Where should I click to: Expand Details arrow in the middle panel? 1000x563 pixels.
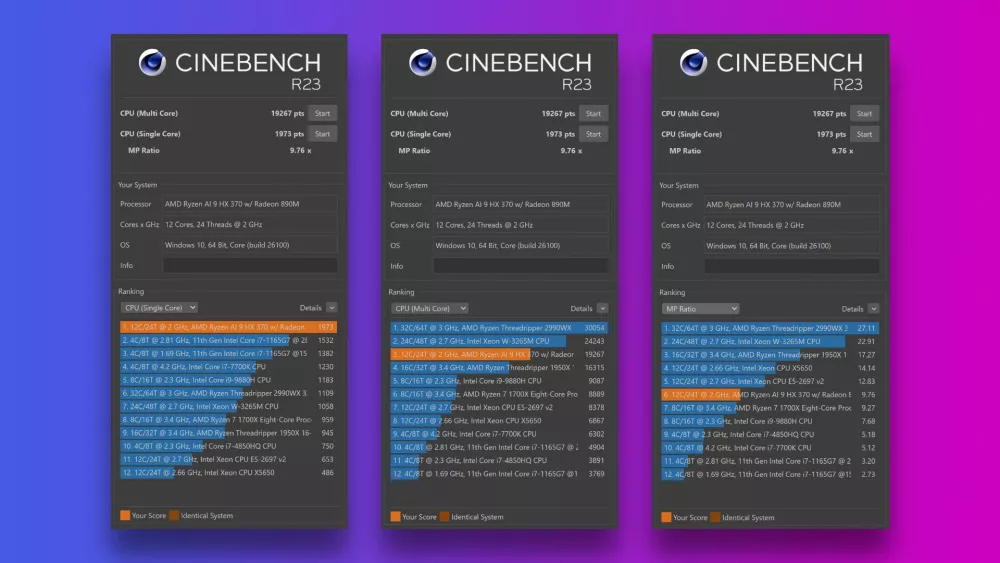pos(602,308)
